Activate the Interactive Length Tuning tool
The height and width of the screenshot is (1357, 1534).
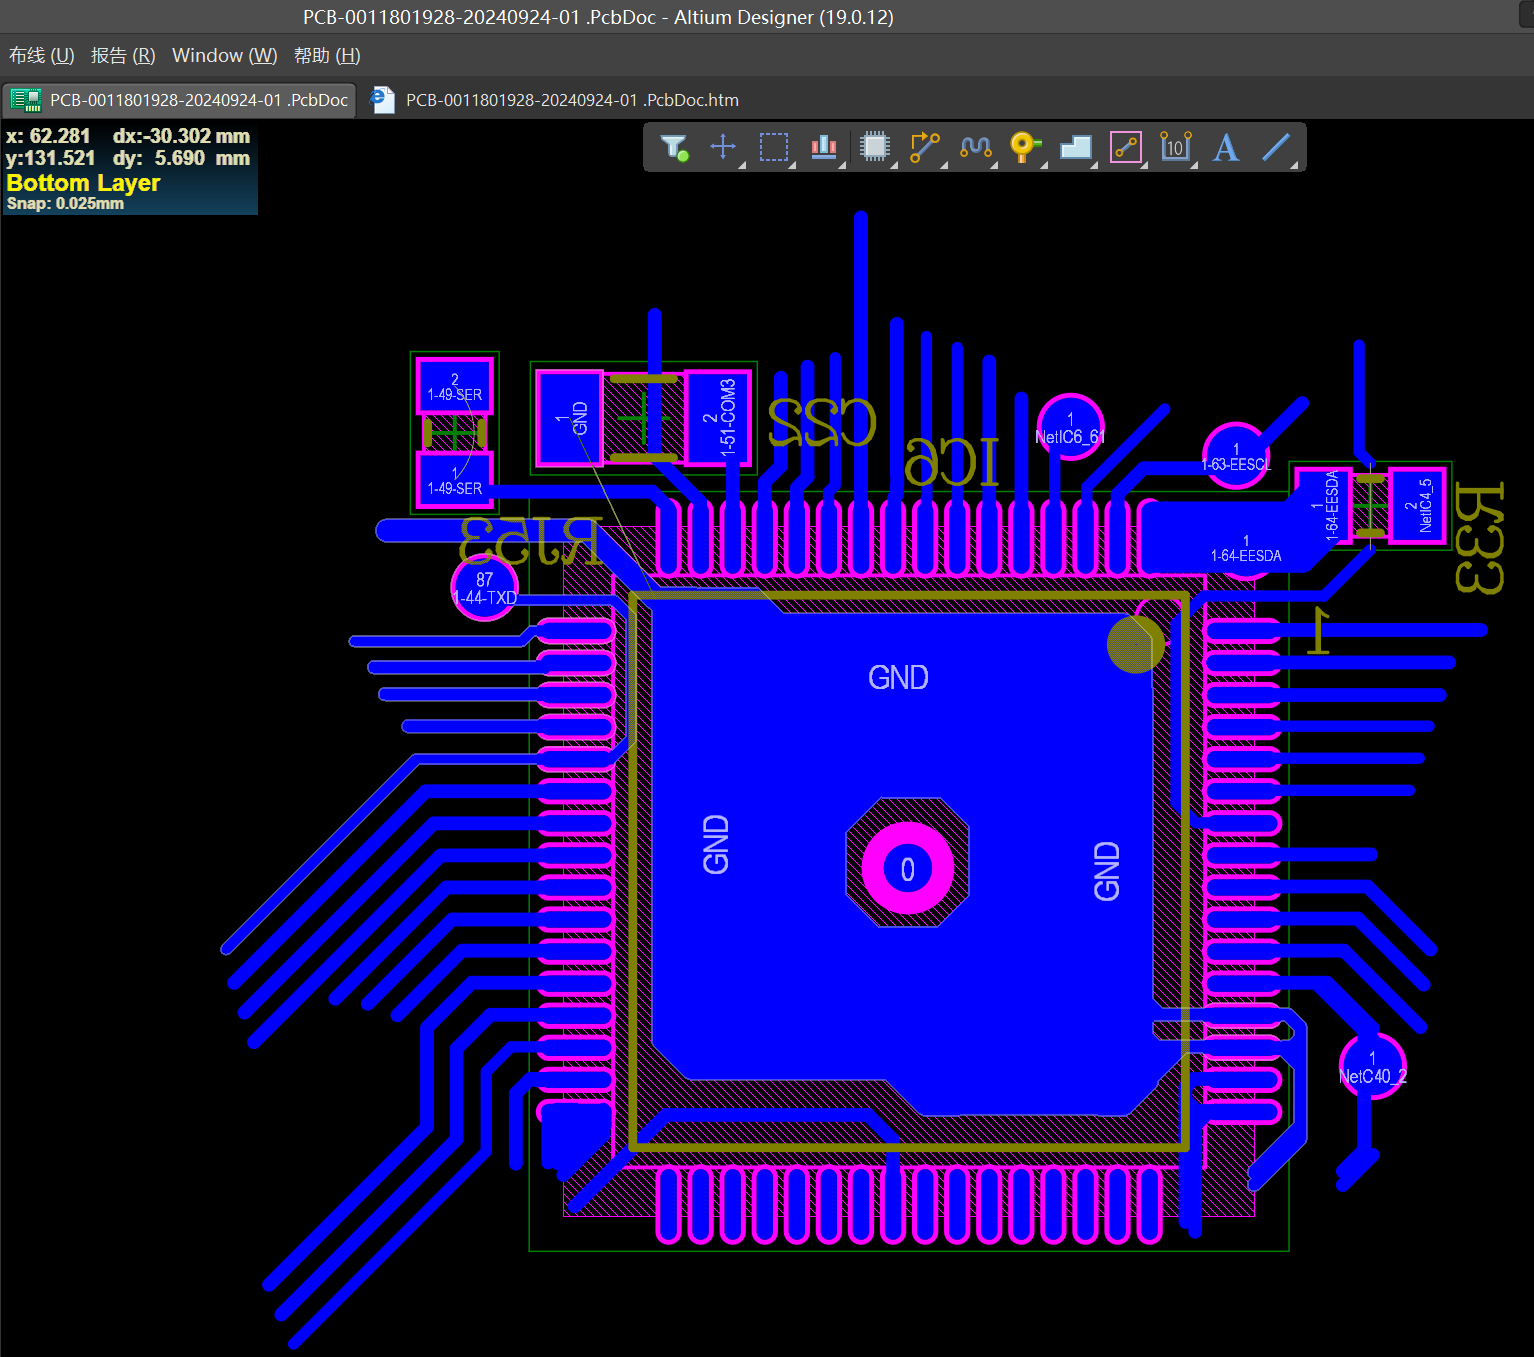(x=976, y=148)
